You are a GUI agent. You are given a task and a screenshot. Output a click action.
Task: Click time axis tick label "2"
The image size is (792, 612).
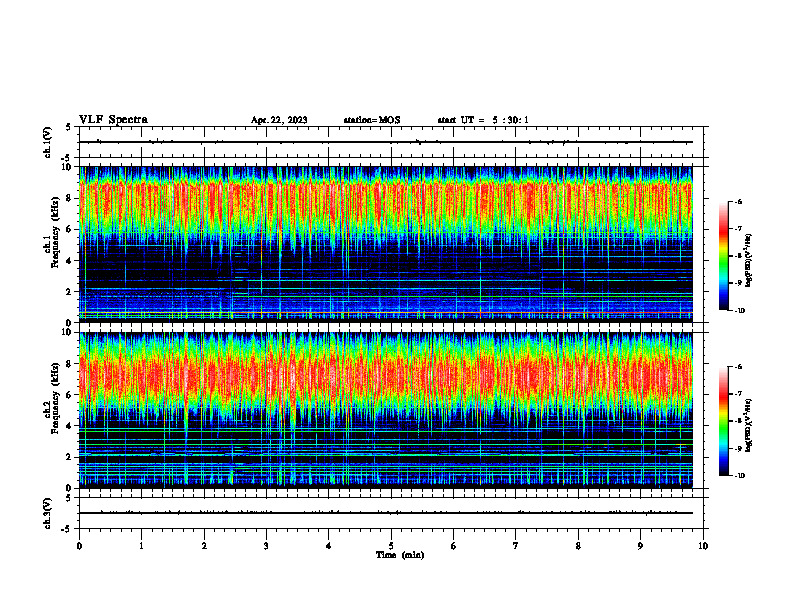(x=204, y=546)
